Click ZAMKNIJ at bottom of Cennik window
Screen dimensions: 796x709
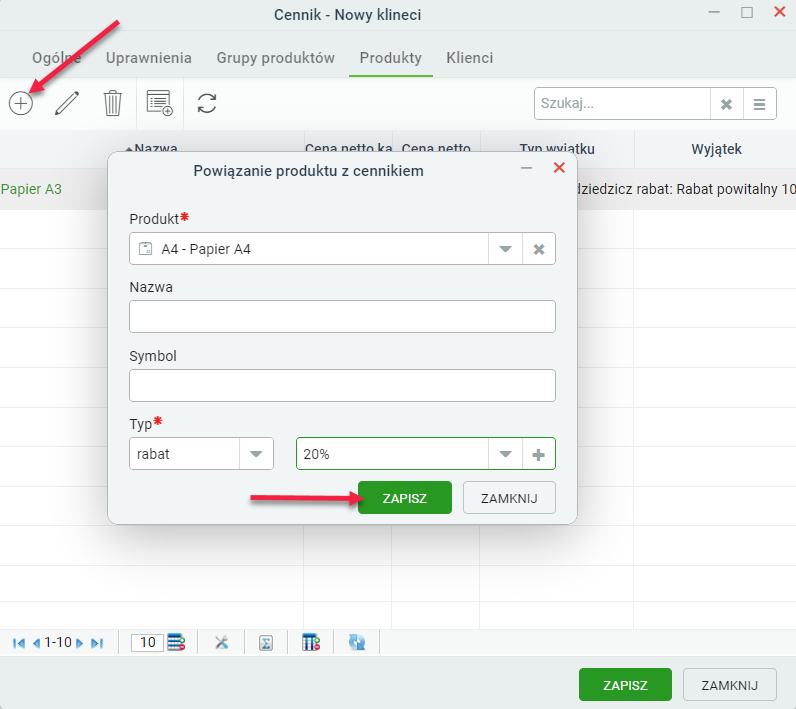tap(729, 685)
